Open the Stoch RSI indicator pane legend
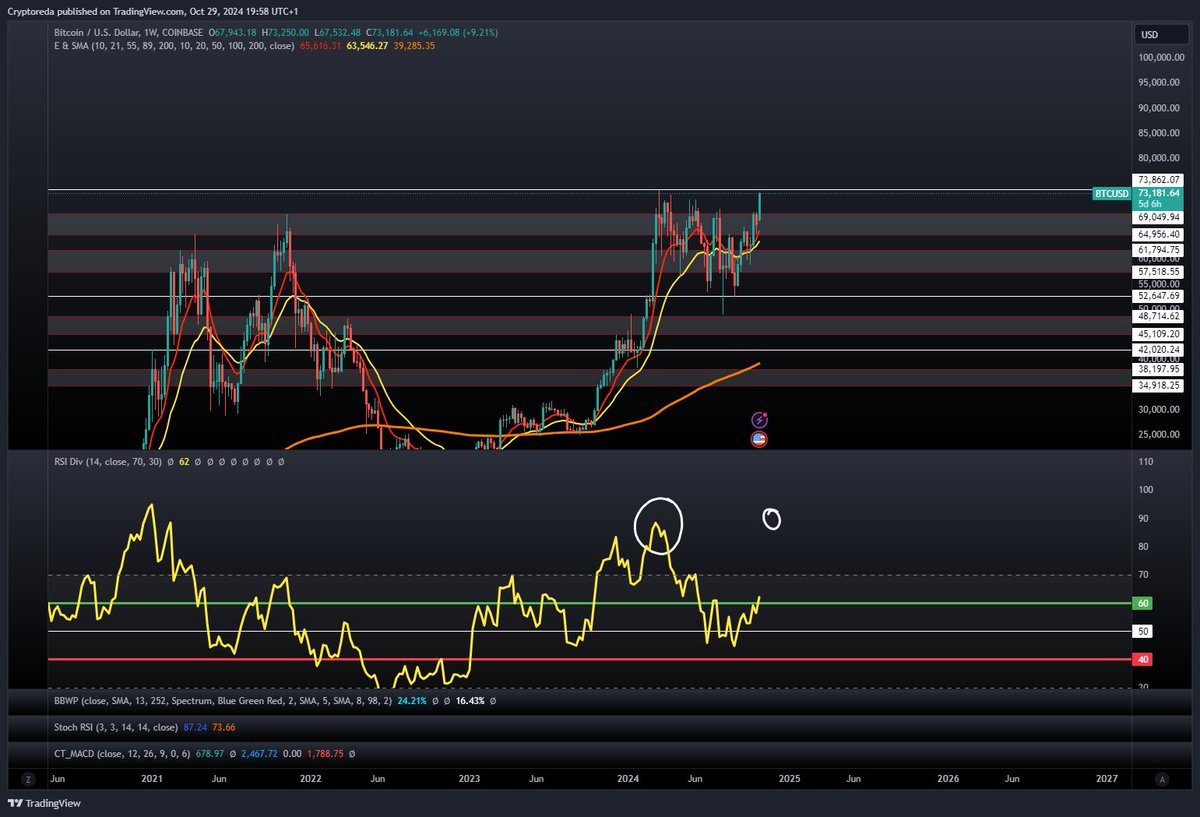The image size is (1200, 817). (117, 727)
